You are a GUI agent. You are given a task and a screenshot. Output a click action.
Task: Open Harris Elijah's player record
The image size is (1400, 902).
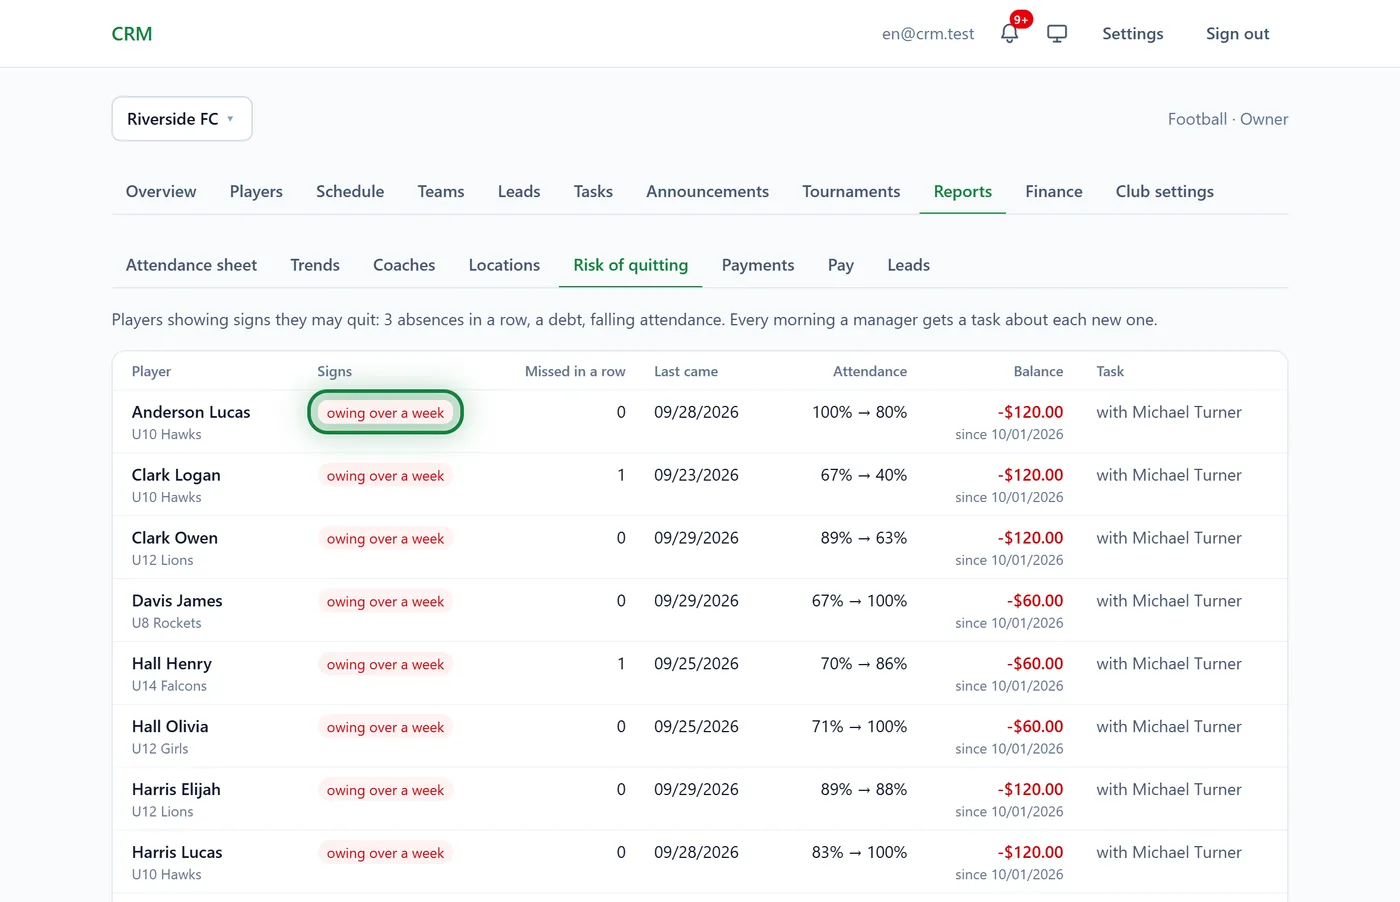pyautogui.click(x=176, y=789)
